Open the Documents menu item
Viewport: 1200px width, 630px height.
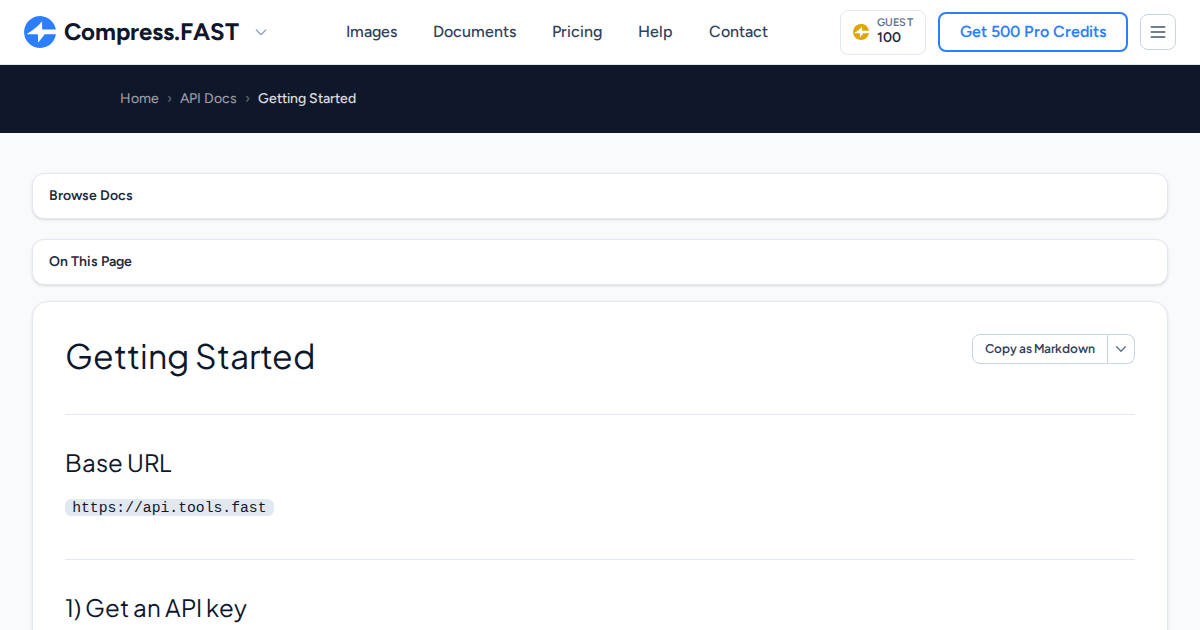475,32
